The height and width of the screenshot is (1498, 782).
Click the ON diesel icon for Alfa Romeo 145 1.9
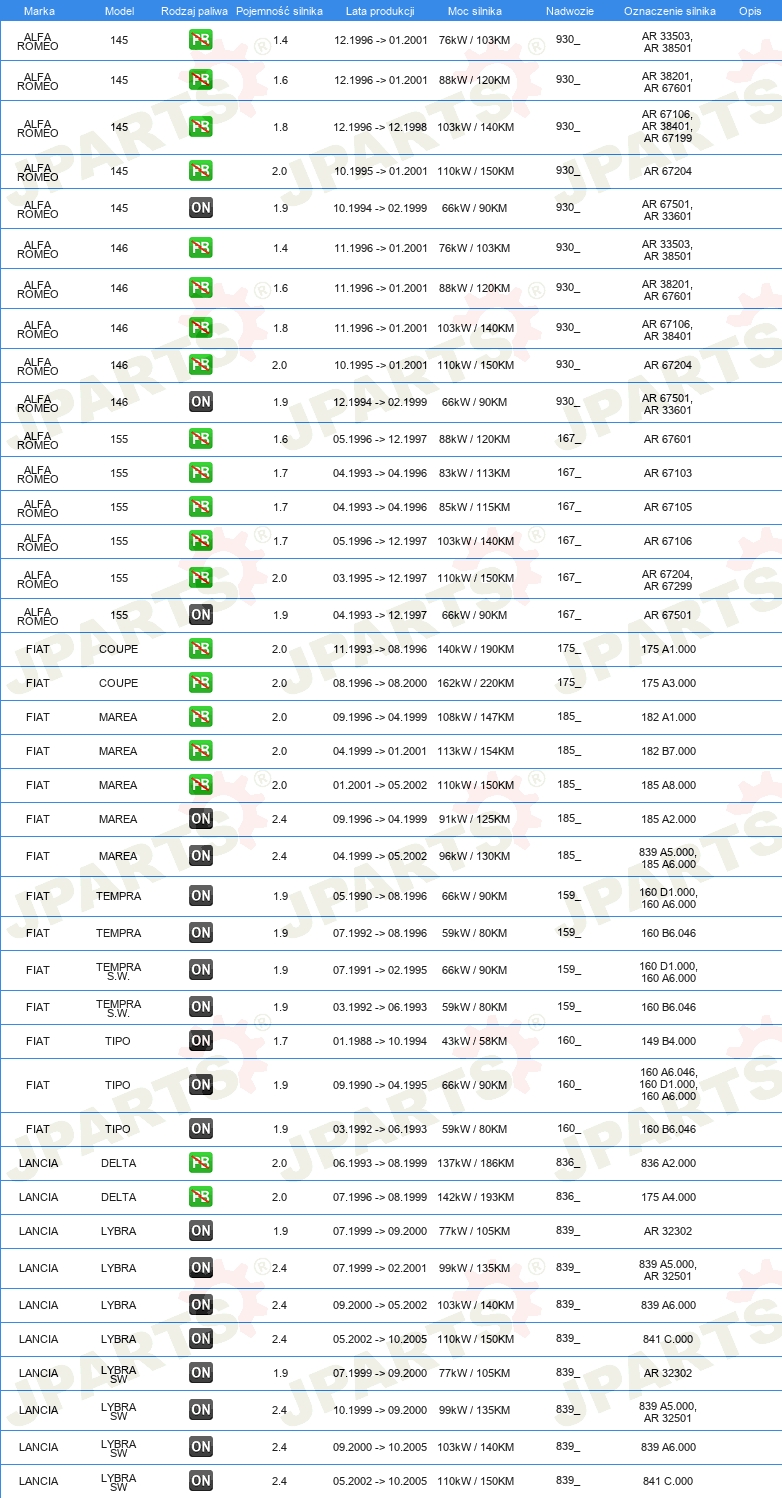click(x=200, y=208)
